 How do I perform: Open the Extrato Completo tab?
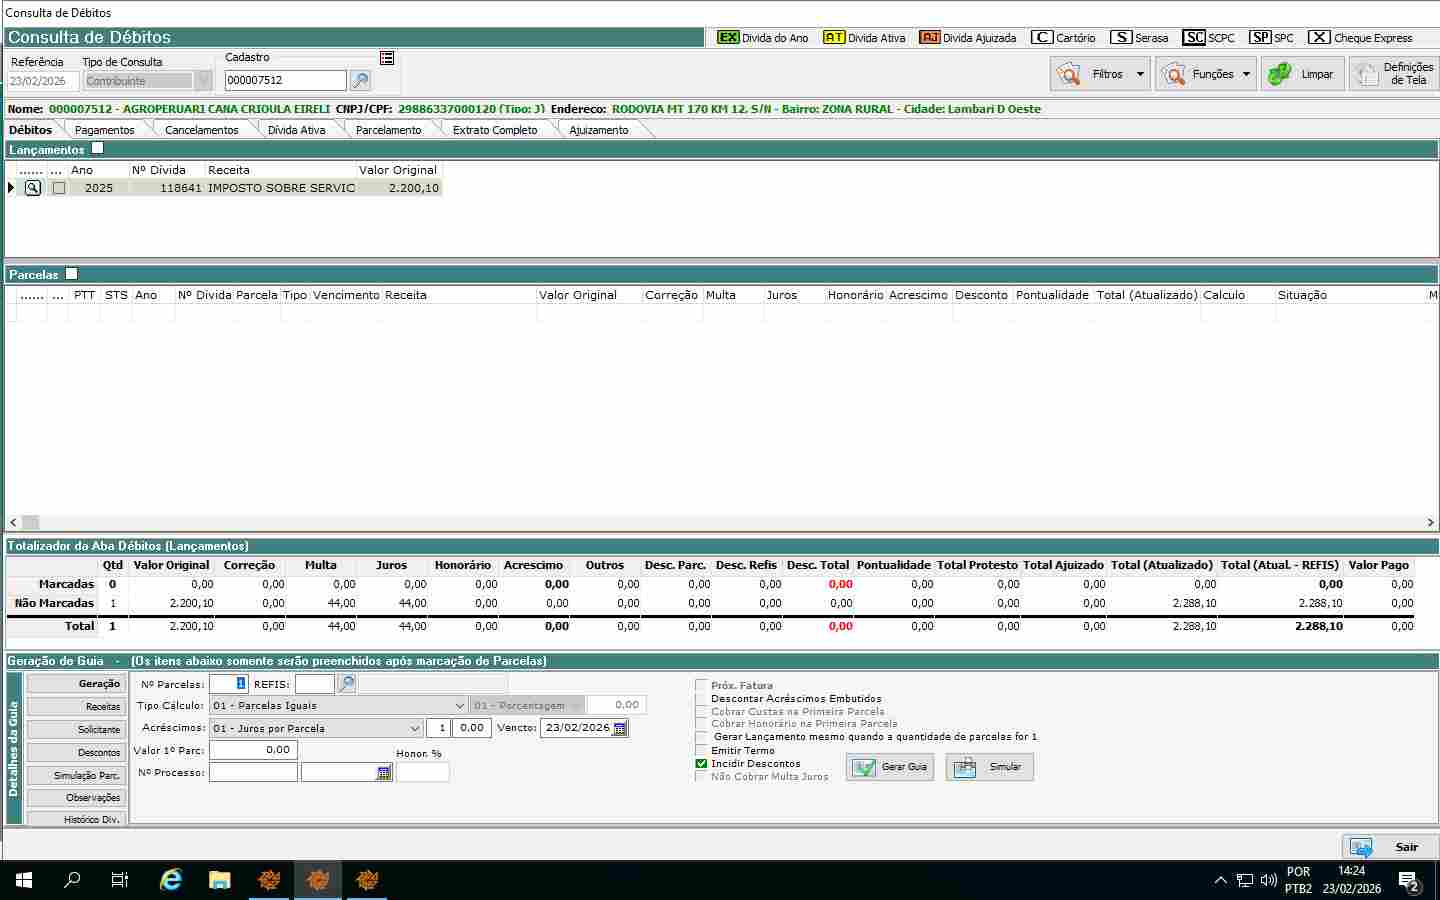coord(494,130)
